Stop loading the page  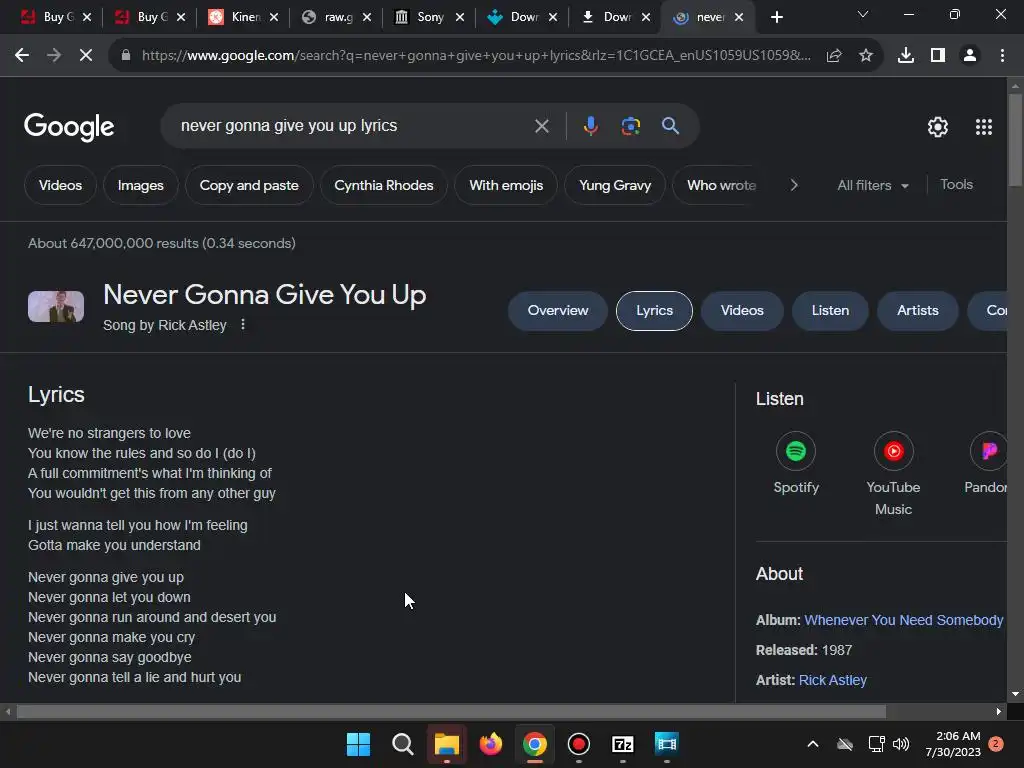pyautogui.click(x=86, y=56)
